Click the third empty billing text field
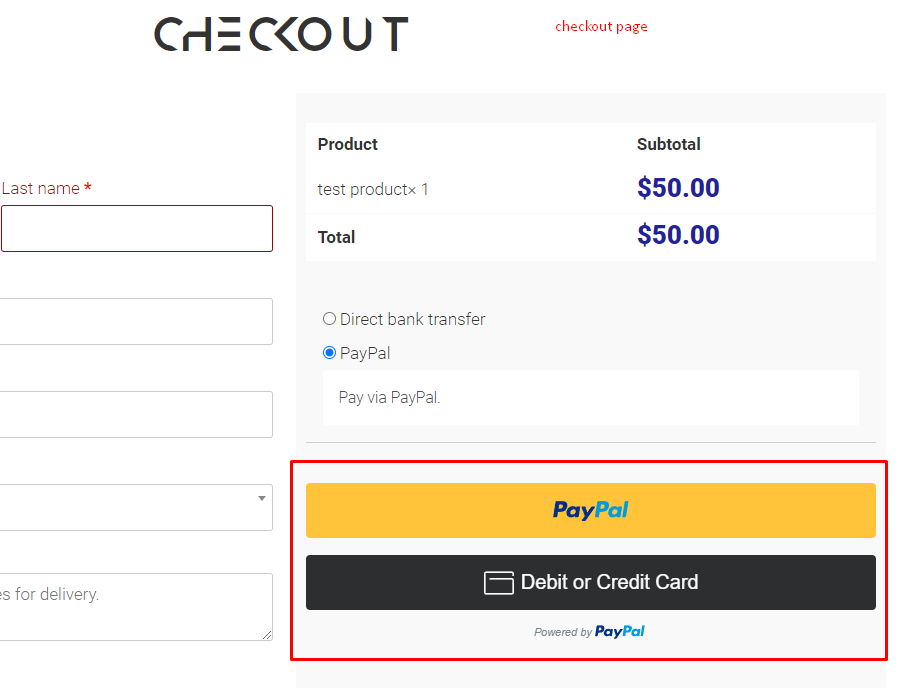The image size is (899, 691). [136, 414]
